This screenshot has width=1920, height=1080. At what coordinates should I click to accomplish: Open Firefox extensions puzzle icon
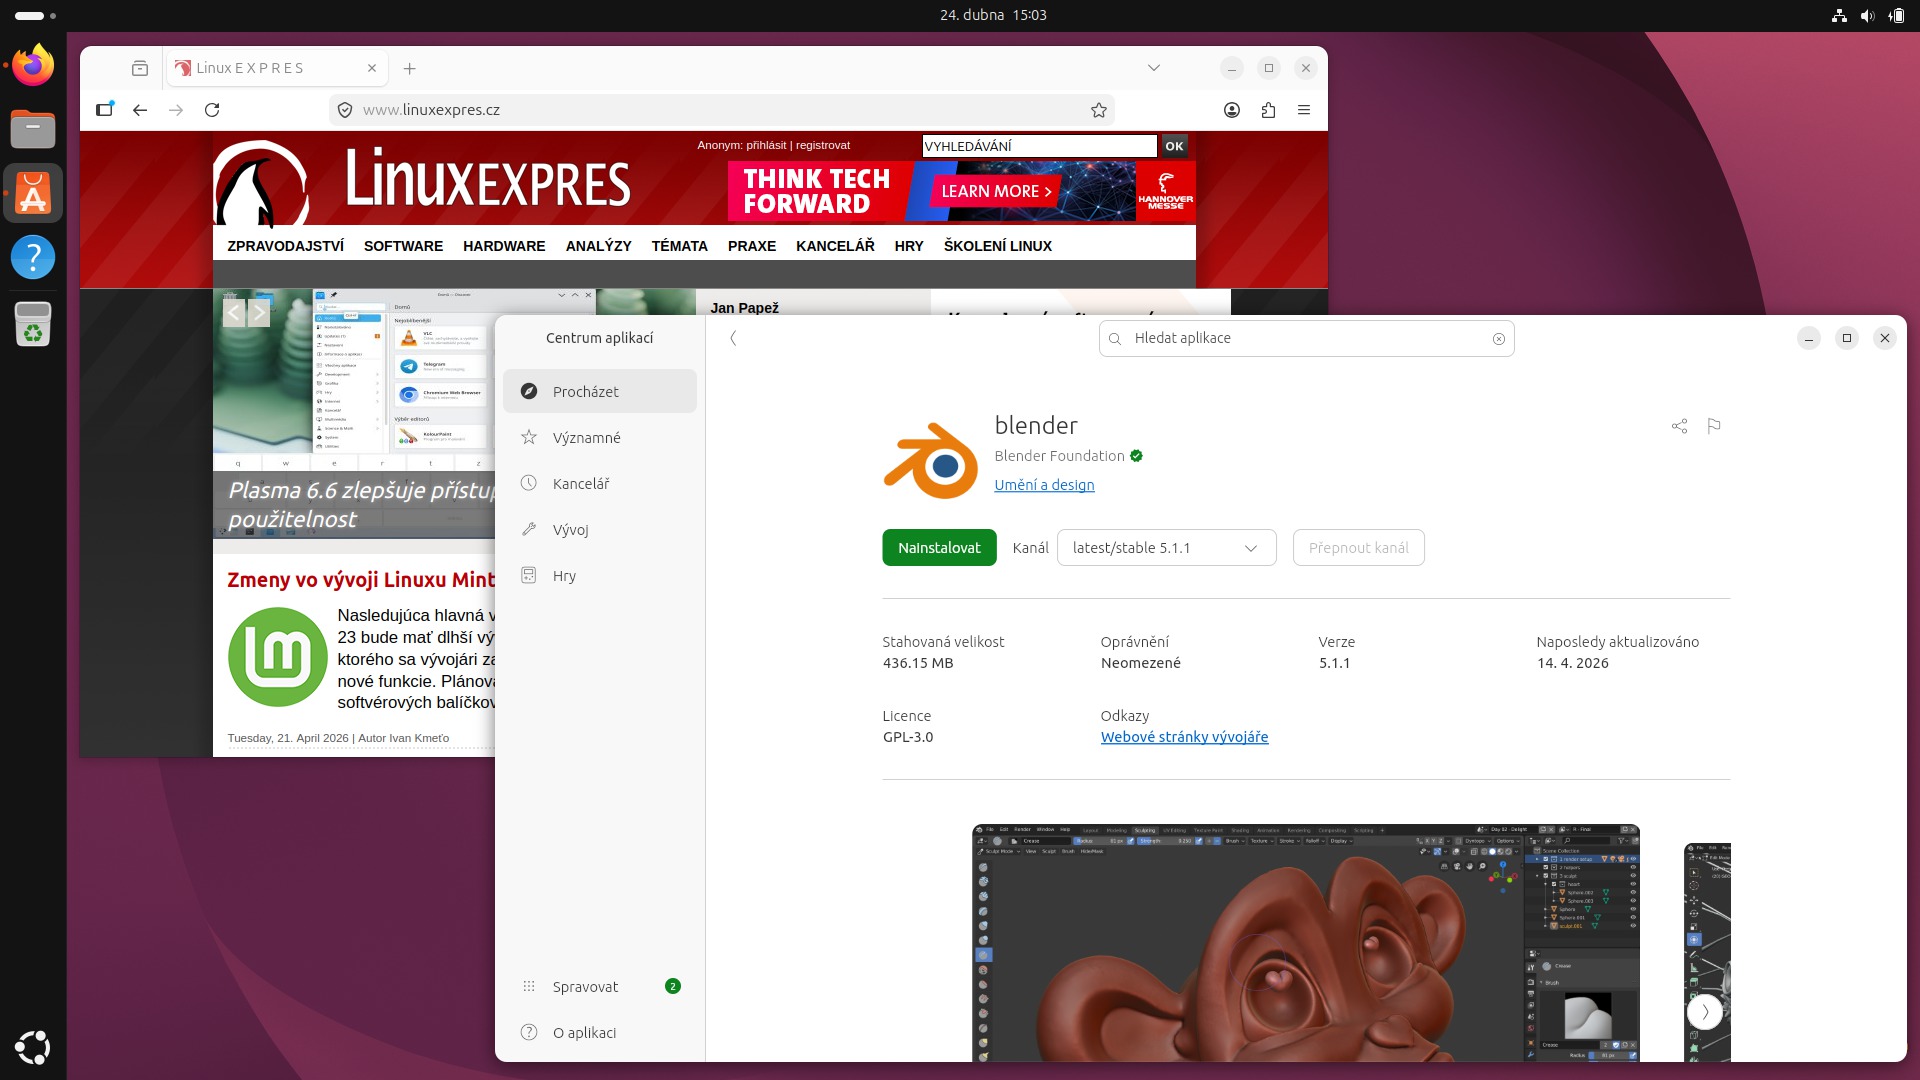click(1268, 110)
